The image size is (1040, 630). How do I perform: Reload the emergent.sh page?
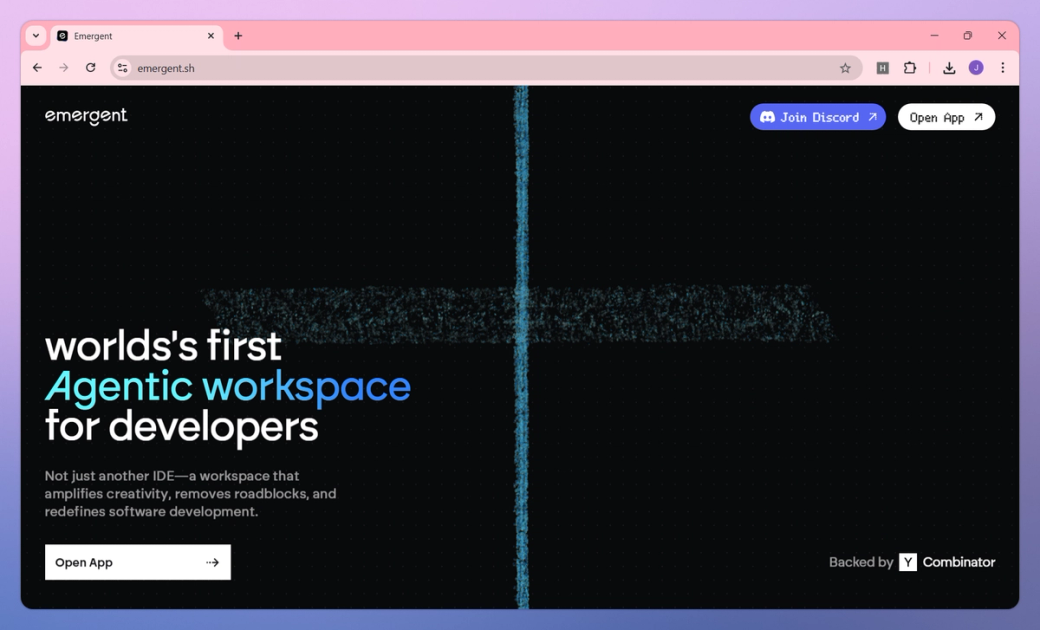(91, 68)
